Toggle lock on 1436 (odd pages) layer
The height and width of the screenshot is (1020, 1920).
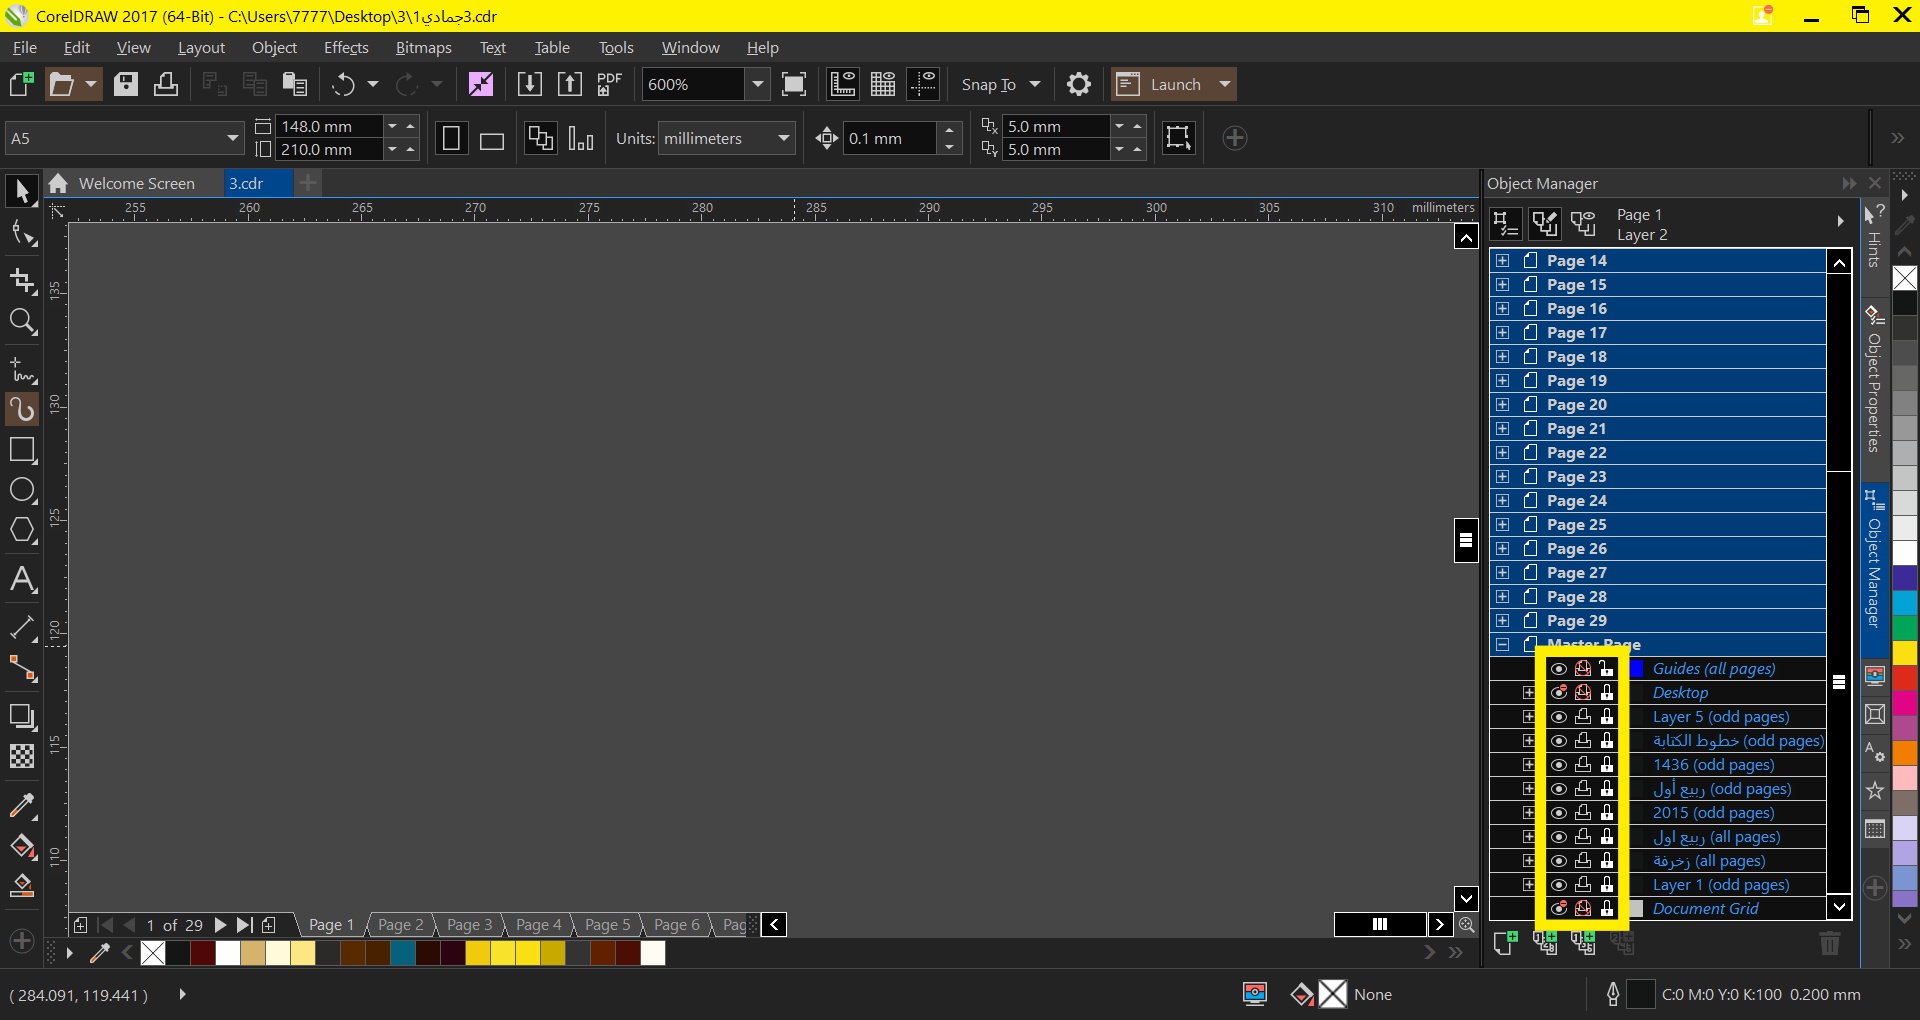pyautogui.click(x=1607, y=765)
